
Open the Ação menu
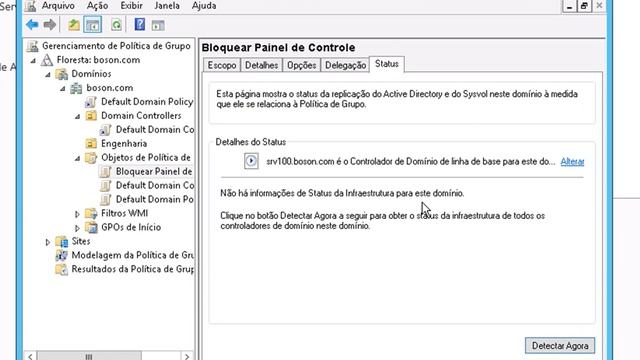(97, 6)
